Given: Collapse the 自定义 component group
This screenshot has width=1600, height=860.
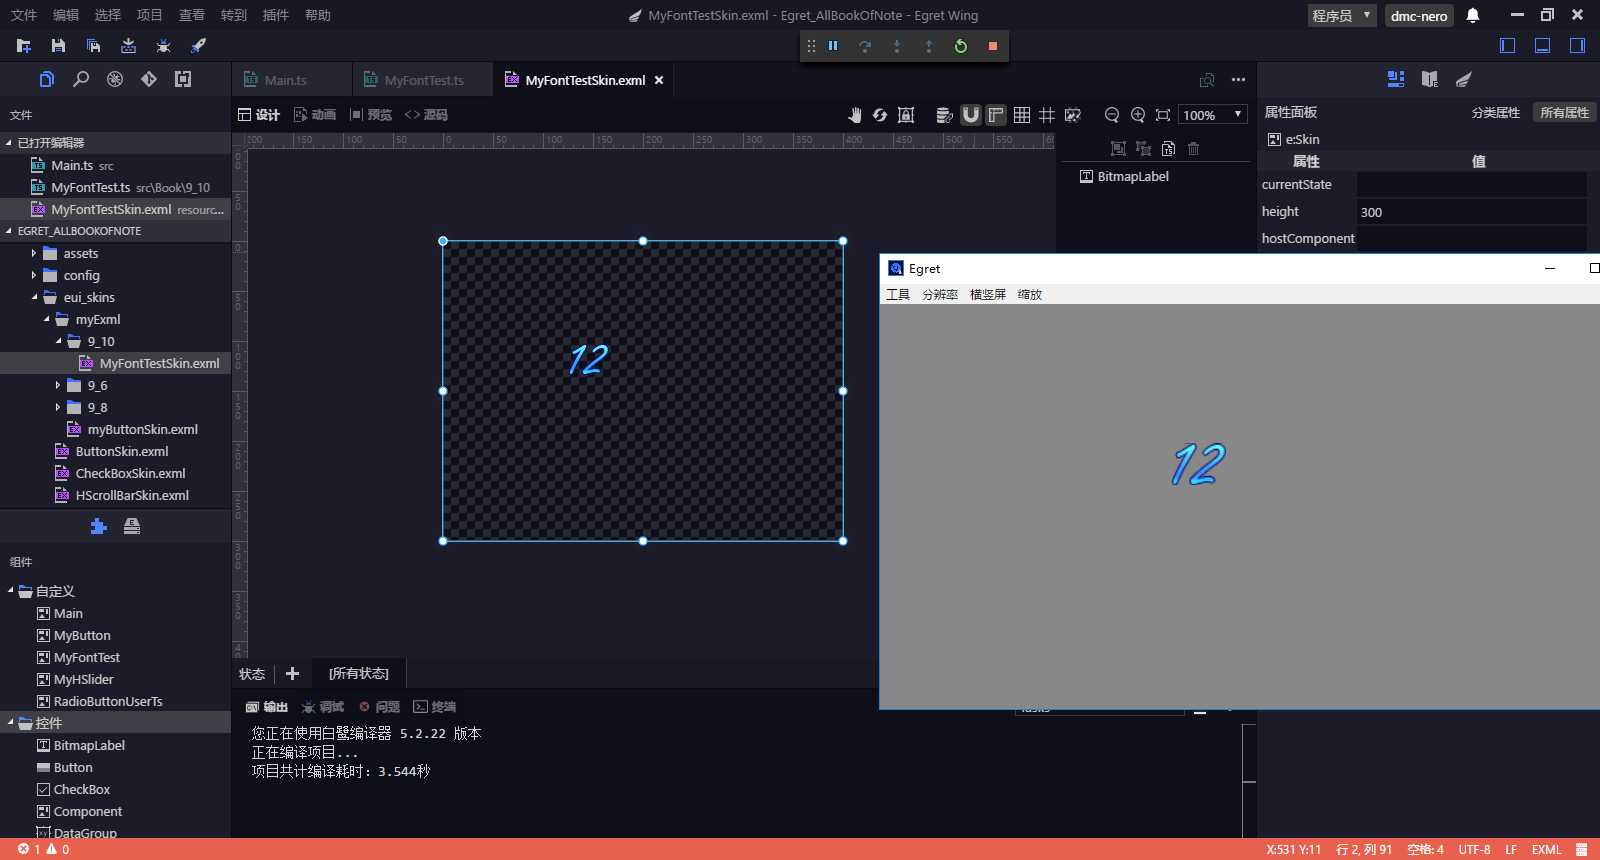Looking at the screenshot, I should pyautogui.click(x=11, y=591).
